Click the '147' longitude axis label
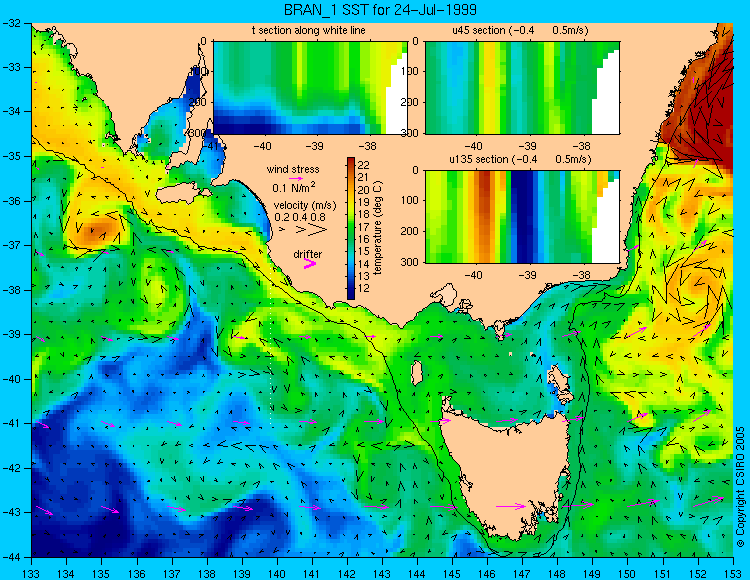 click(x=522, y=573)
